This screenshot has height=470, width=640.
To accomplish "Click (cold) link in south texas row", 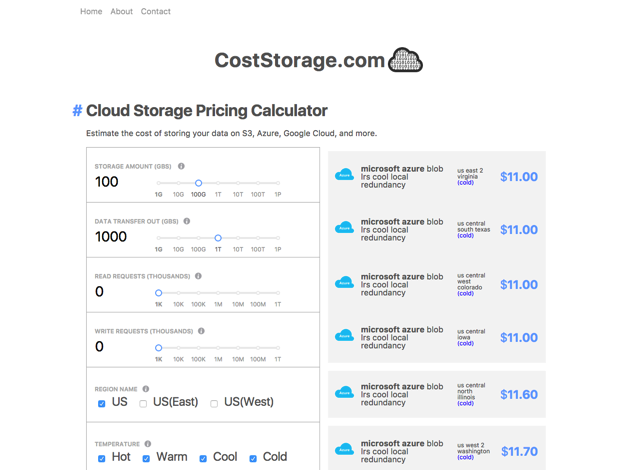I will coord(465,235).
